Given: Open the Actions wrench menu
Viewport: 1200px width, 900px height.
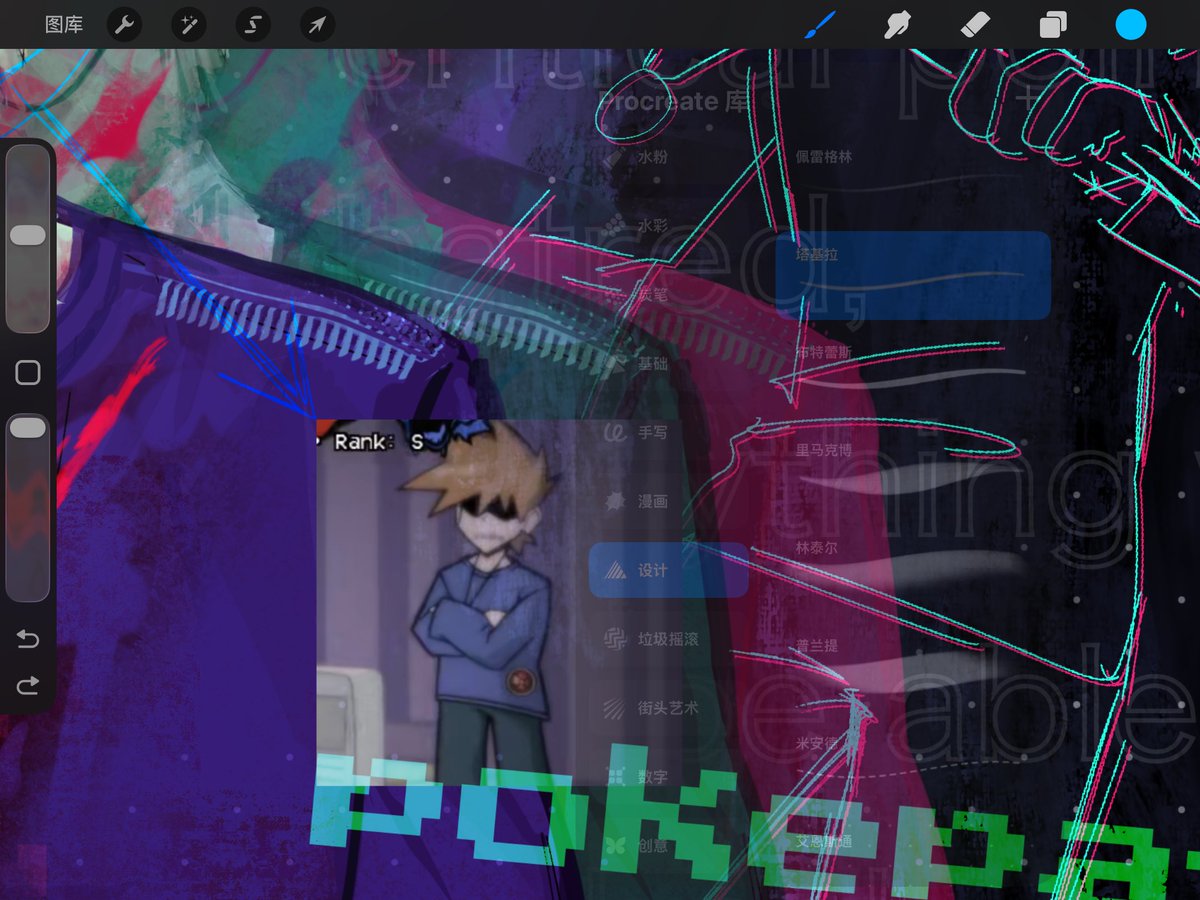Looking at the screenshot, I should coord(124,25).
